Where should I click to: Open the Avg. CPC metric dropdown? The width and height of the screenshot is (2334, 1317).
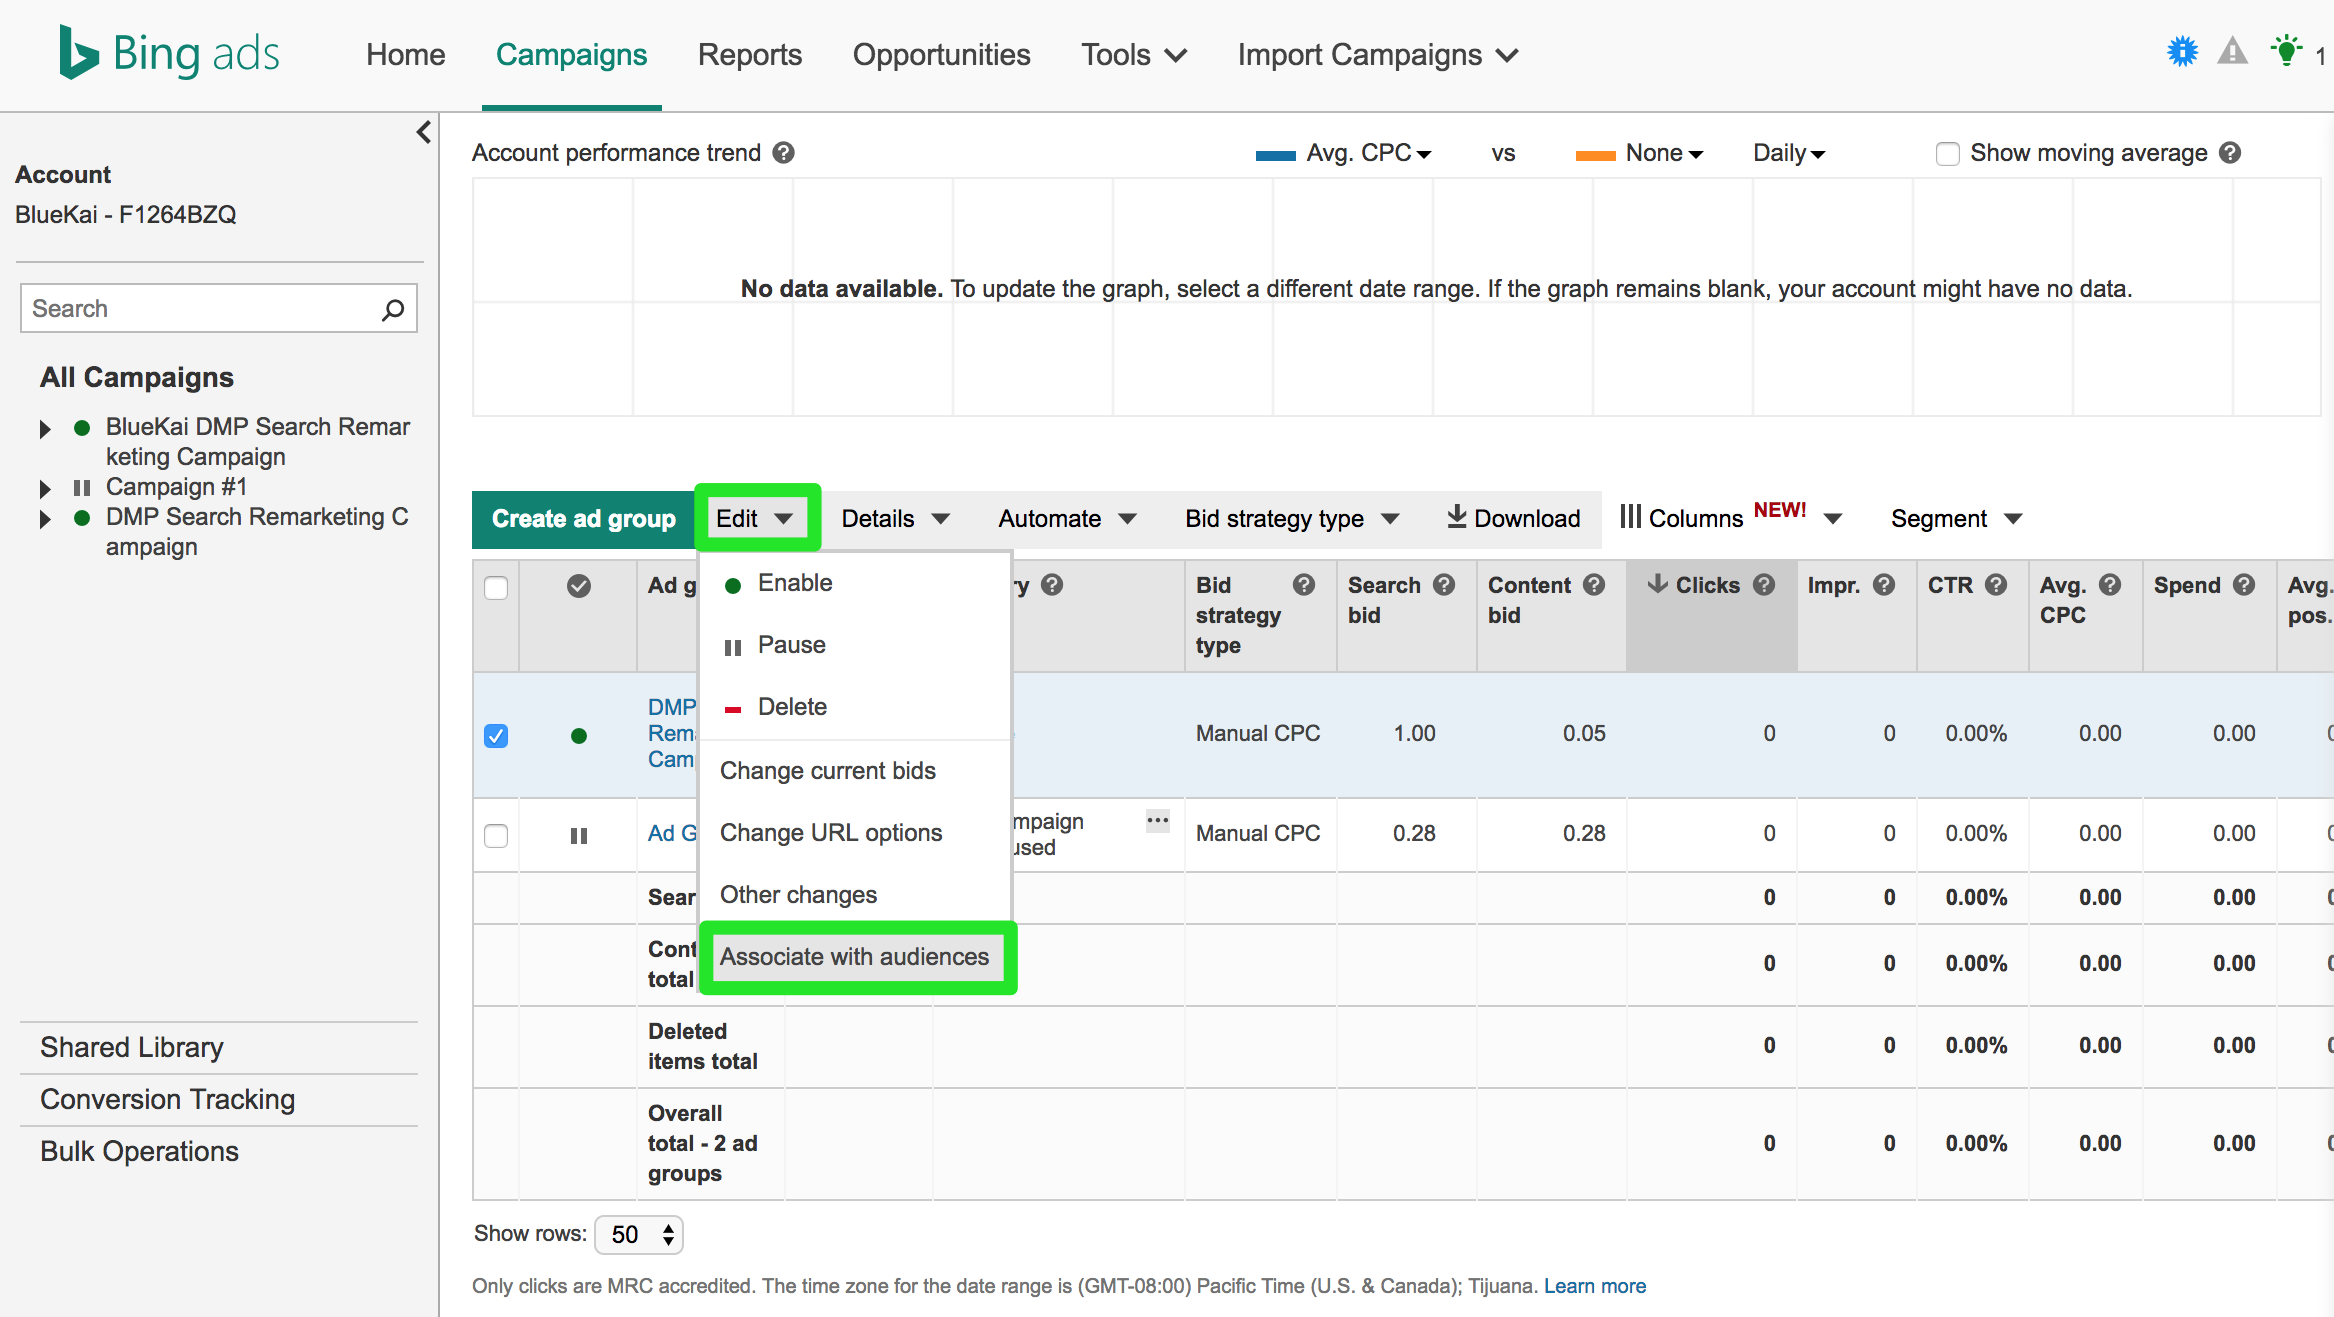coord(1368,154)
